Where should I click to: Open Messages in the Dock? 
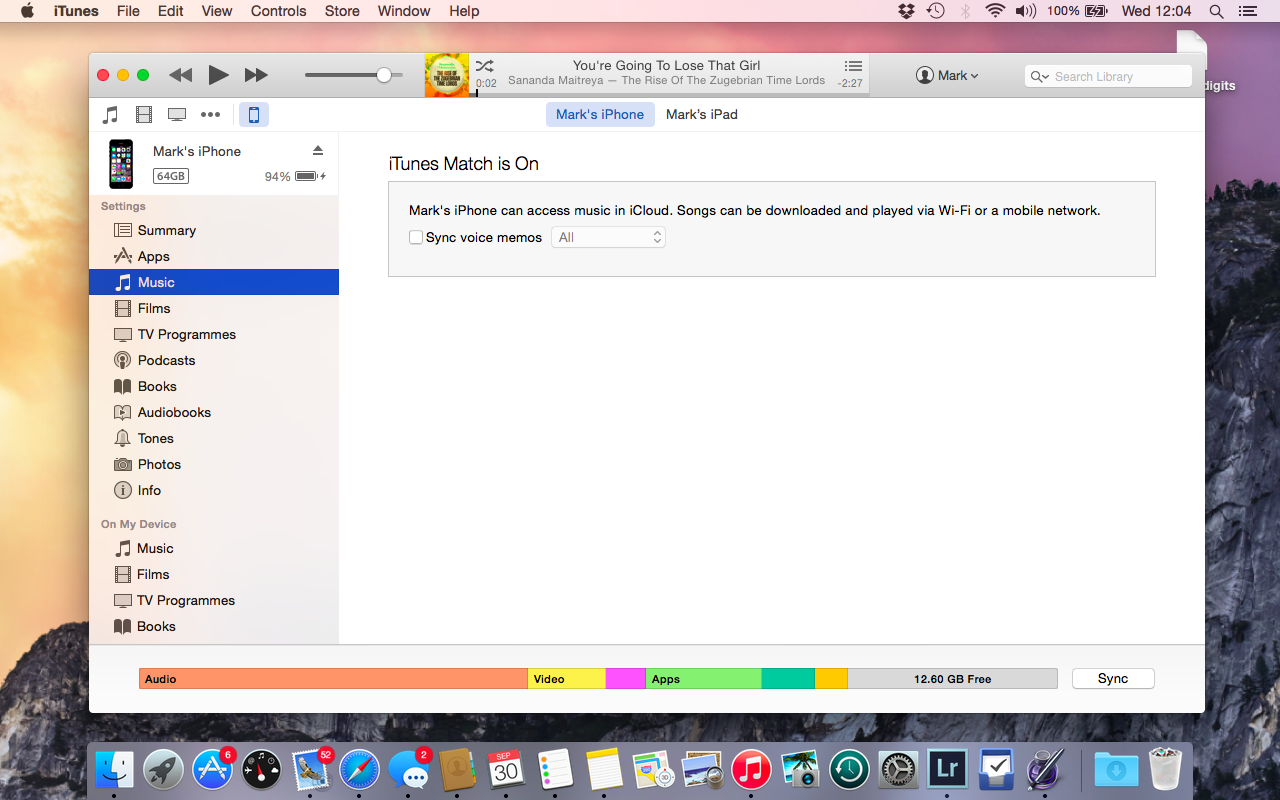coord(408,769)
